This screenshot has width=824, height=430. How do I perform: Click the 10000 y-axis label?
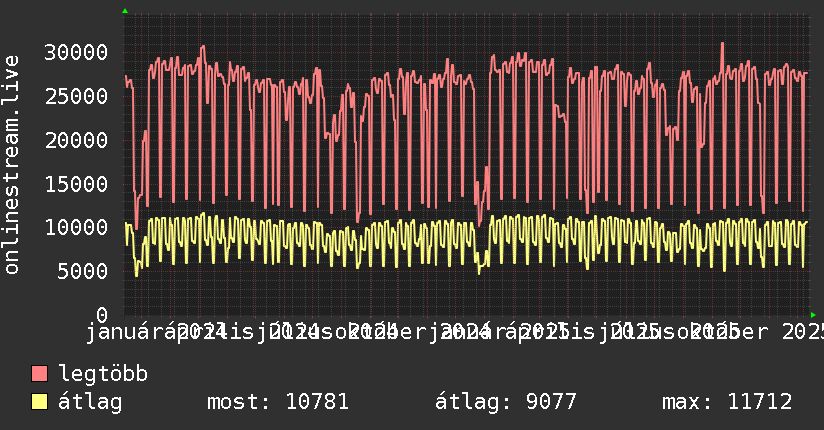[x=74, y=228]
